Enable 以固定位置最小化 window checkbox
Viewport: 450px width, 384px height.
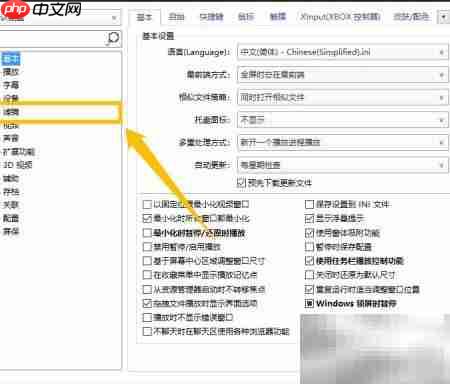click(x=147, y=204)
